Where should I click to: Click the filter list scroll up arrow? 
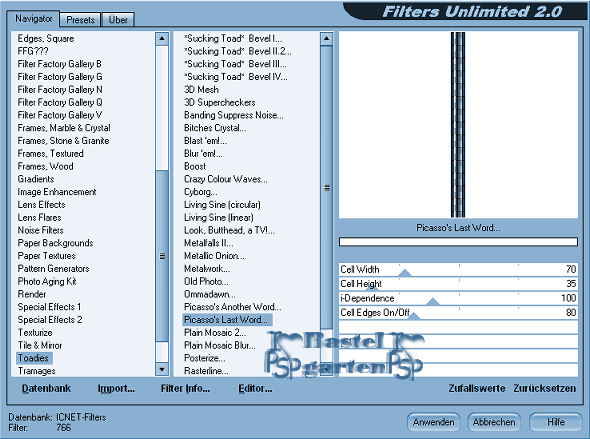[327, 39]
